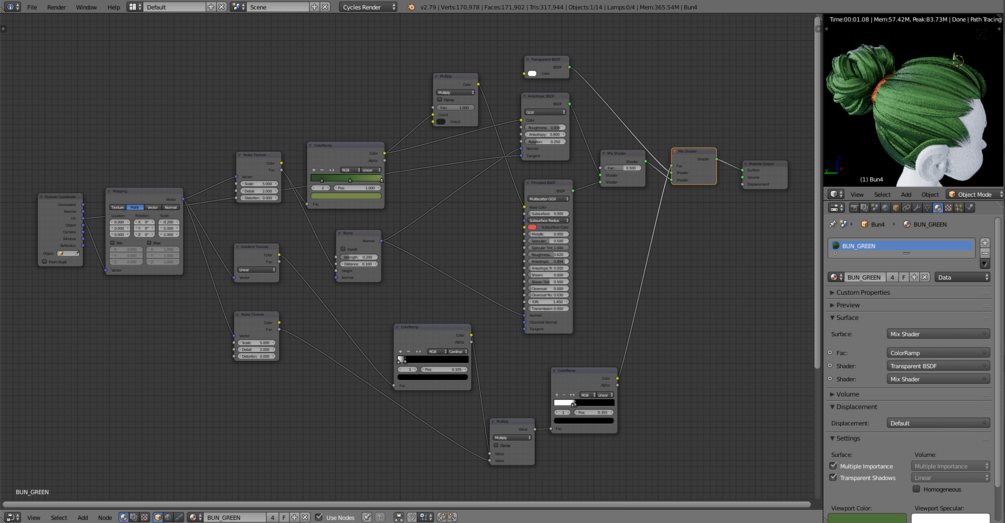Remove material slot with minus button

985,253
